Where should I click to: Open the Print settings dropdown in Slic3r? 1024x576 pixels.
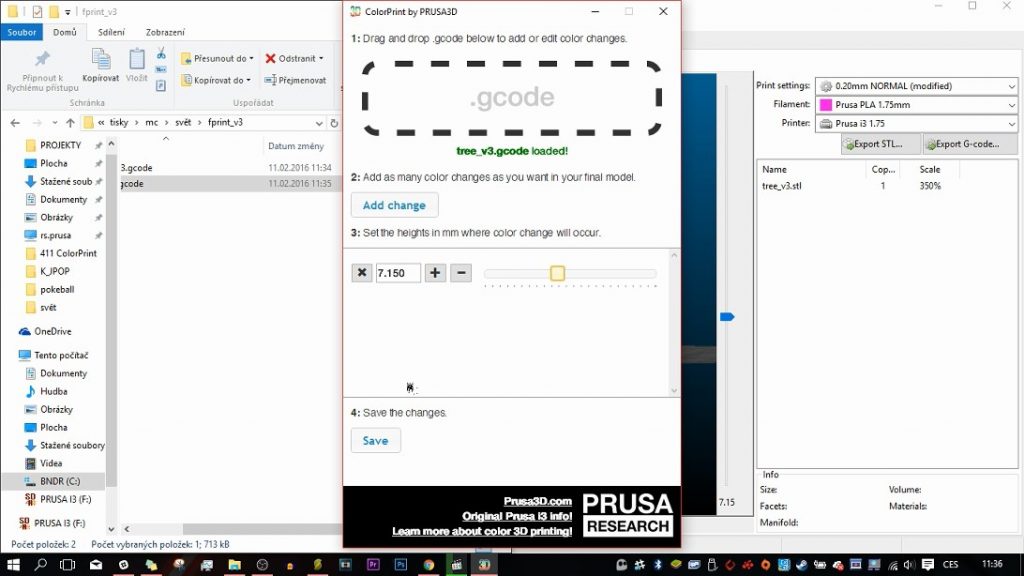[917, 86]
